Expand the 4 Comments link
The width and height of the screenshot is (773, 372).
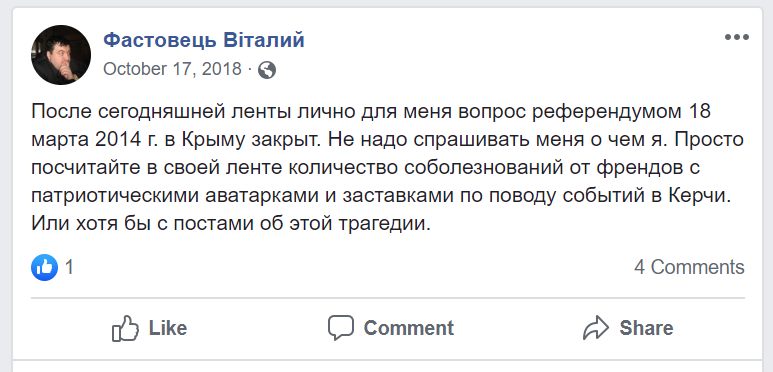(x=689, y=268)
